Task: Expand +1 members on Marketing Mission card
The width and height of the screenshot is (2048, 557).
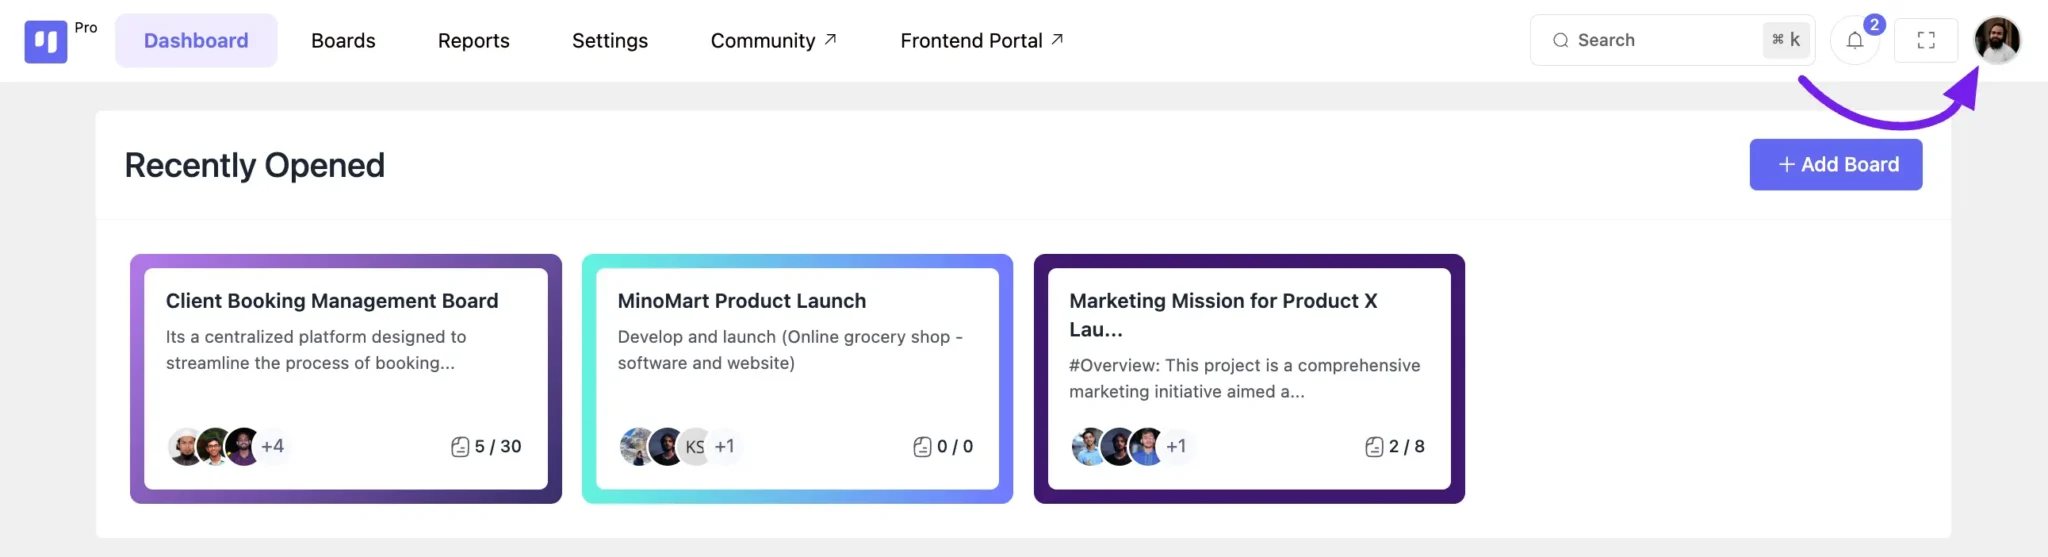Action: (1176, 447)
